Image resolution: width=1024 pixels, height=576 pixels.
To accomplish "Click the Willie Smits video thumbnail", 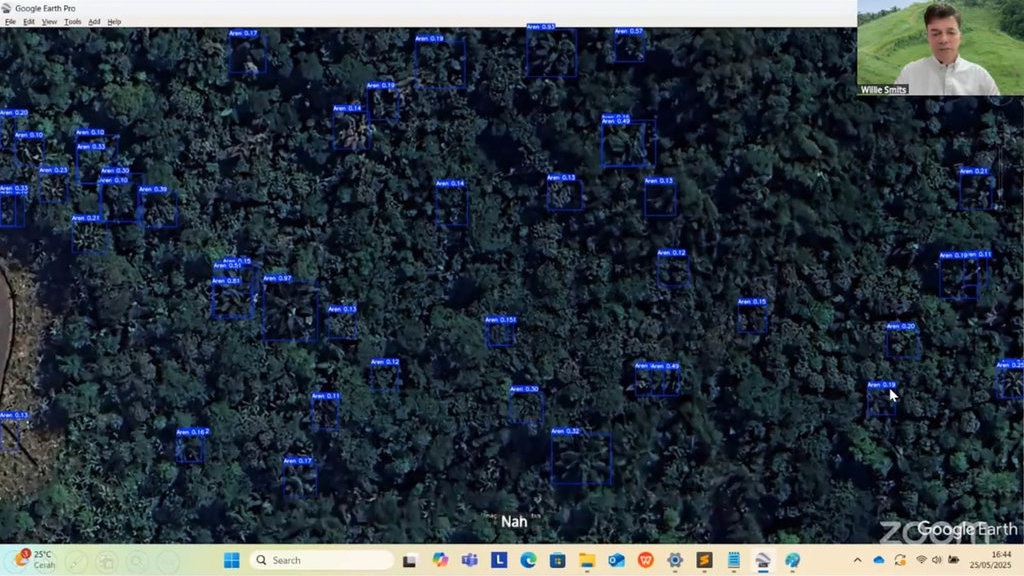I will (x=940, y=48).
